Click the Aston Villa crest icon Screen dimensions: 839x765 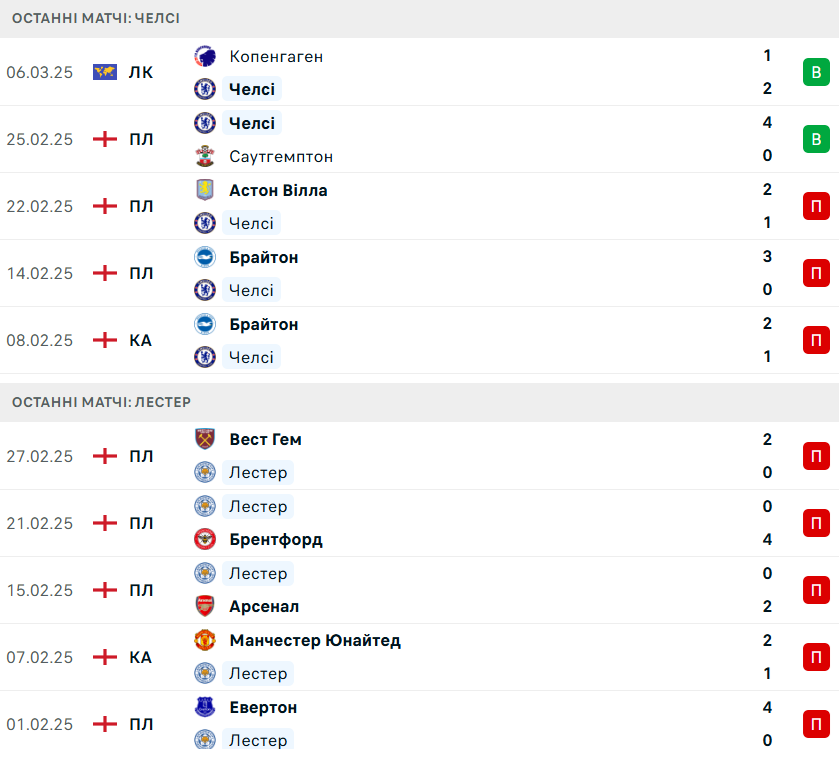(x=205, y=190)
